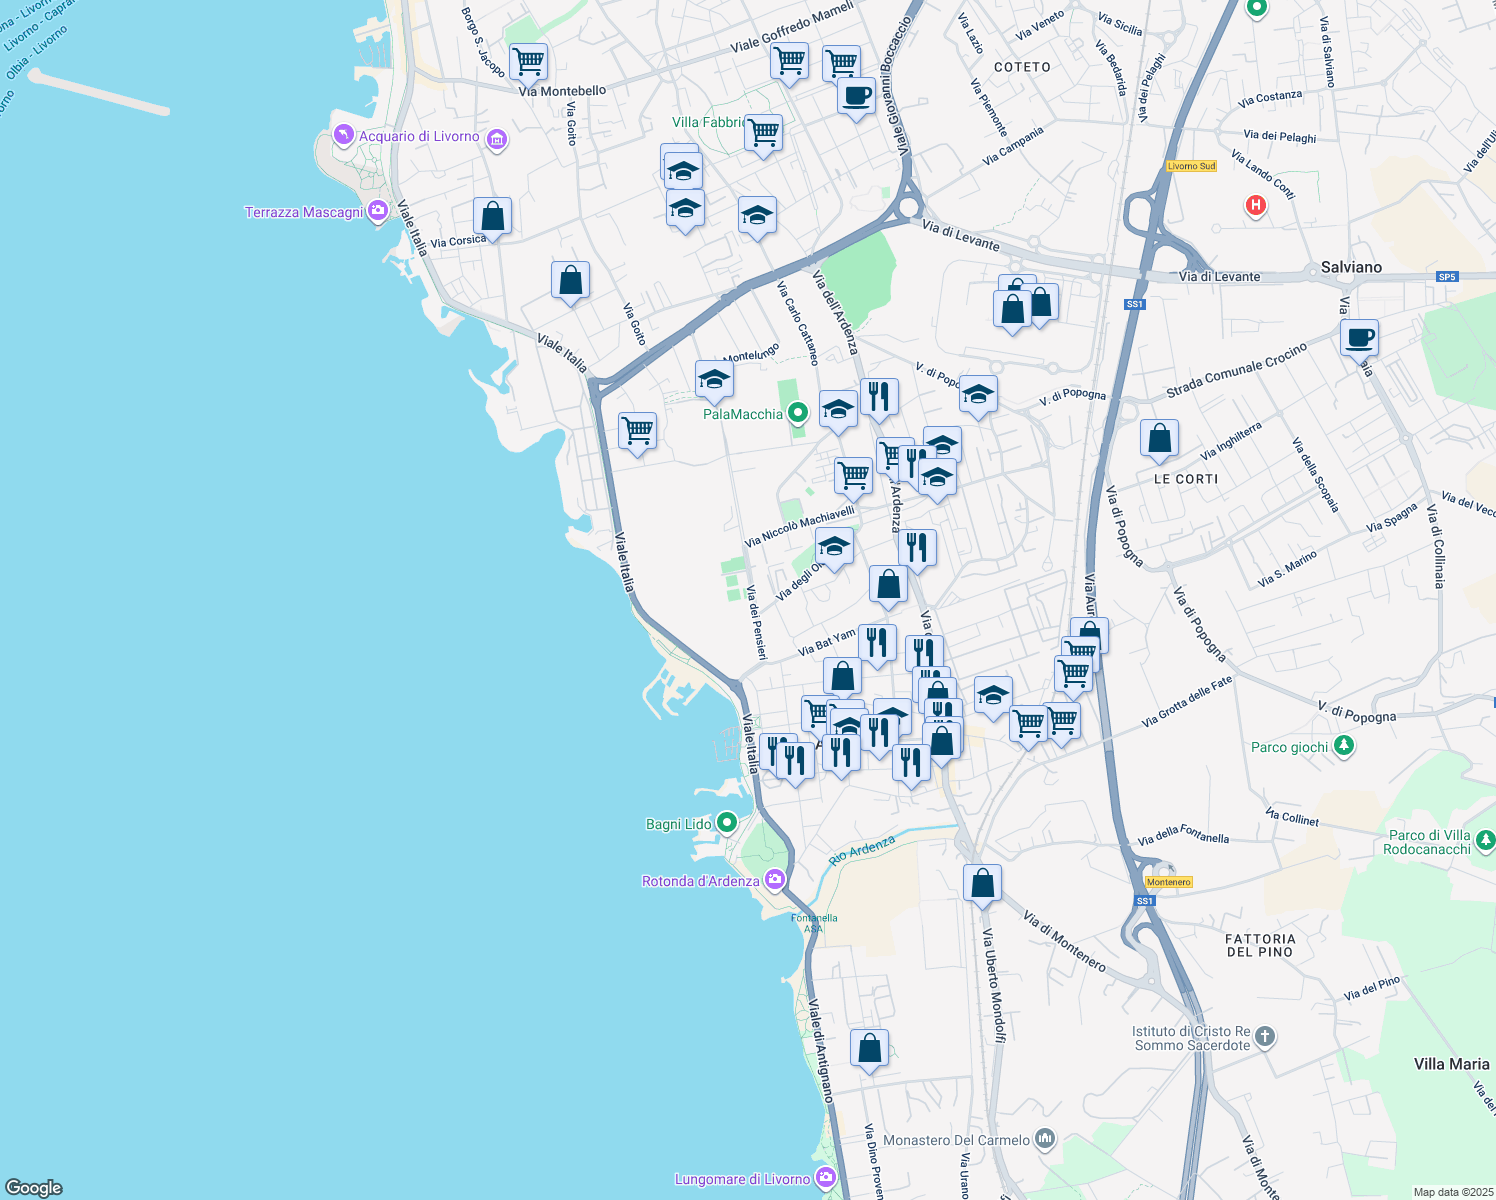Select the SS1 highway shield near Montenero
Image resolution: width=1496 pixels, height=1200 pixels.
(x=1143, y=899)
